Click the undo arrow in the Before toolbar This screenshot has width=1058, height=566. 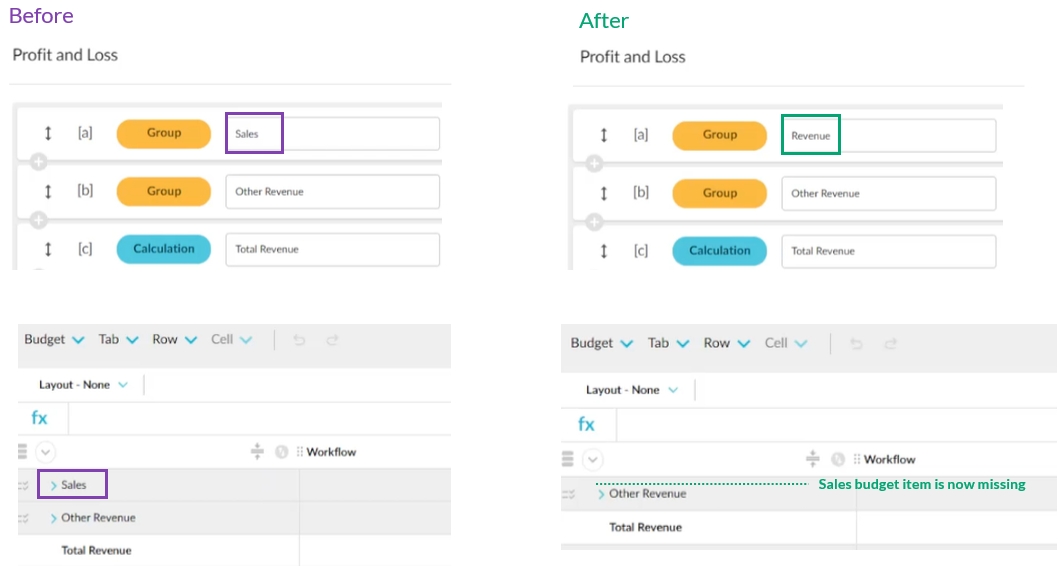coord(299,340)
